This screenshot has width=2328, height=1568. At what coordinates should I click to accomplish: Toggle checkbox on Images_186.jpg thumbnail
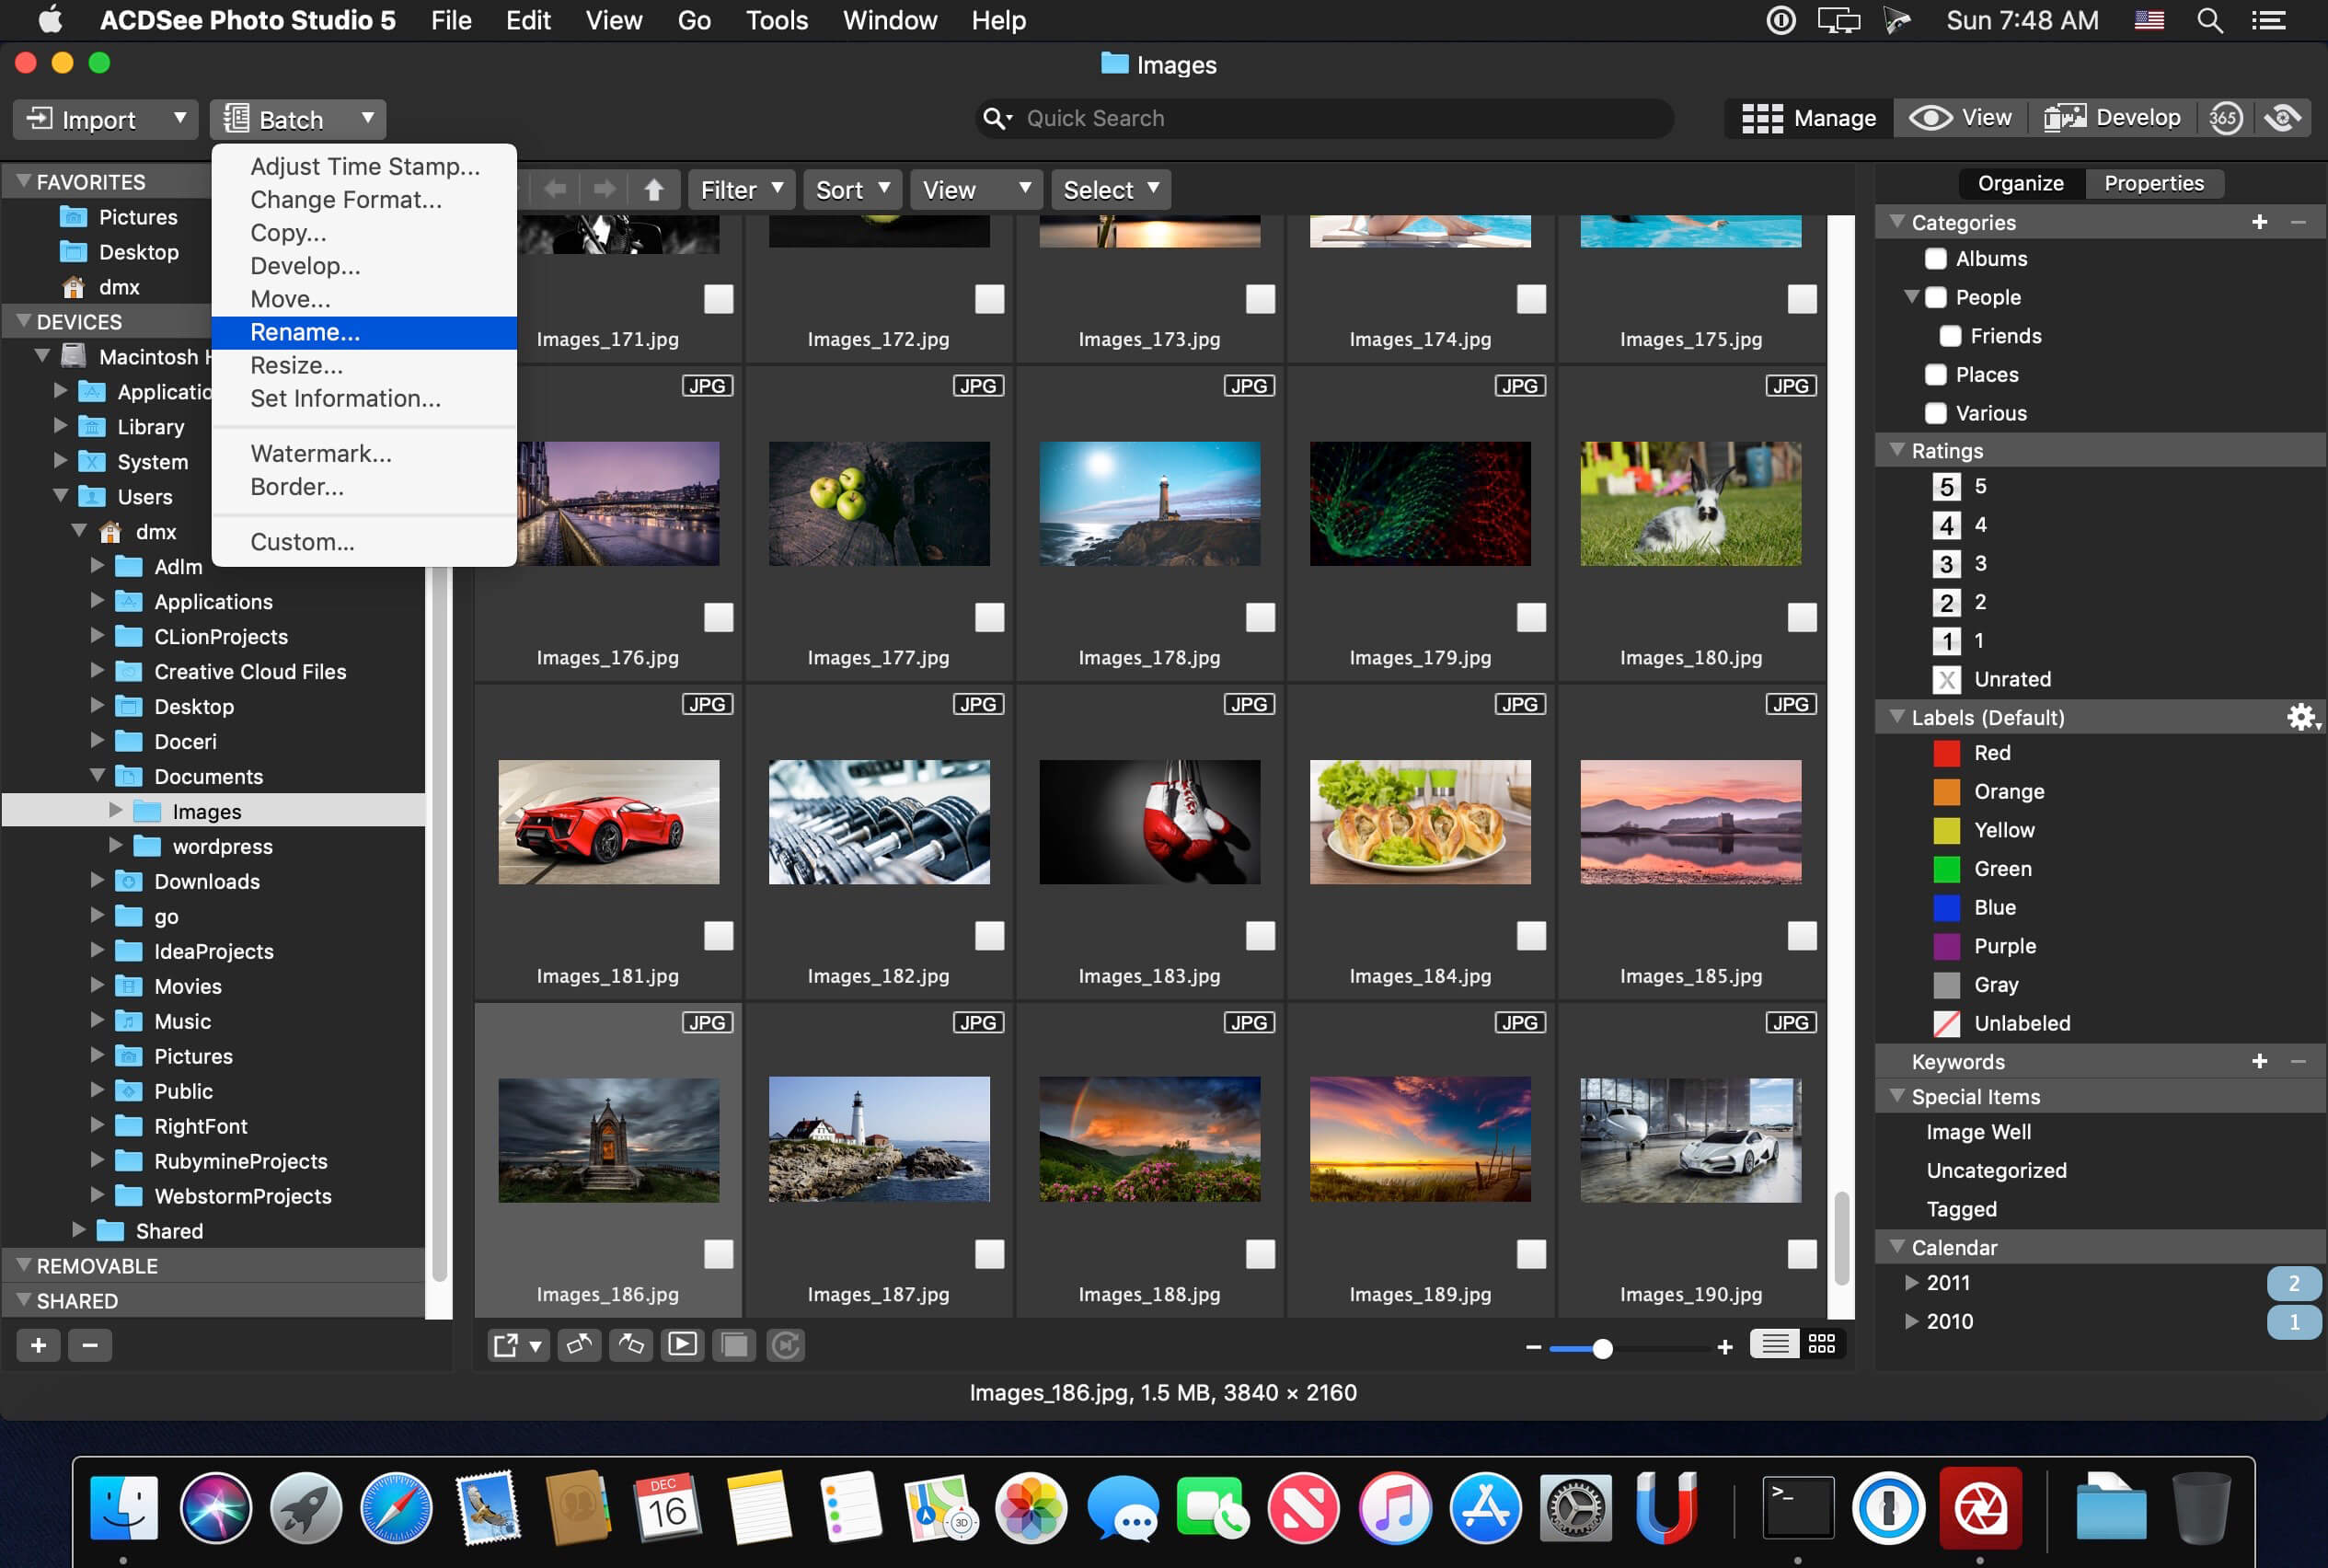pos(719,1253)
